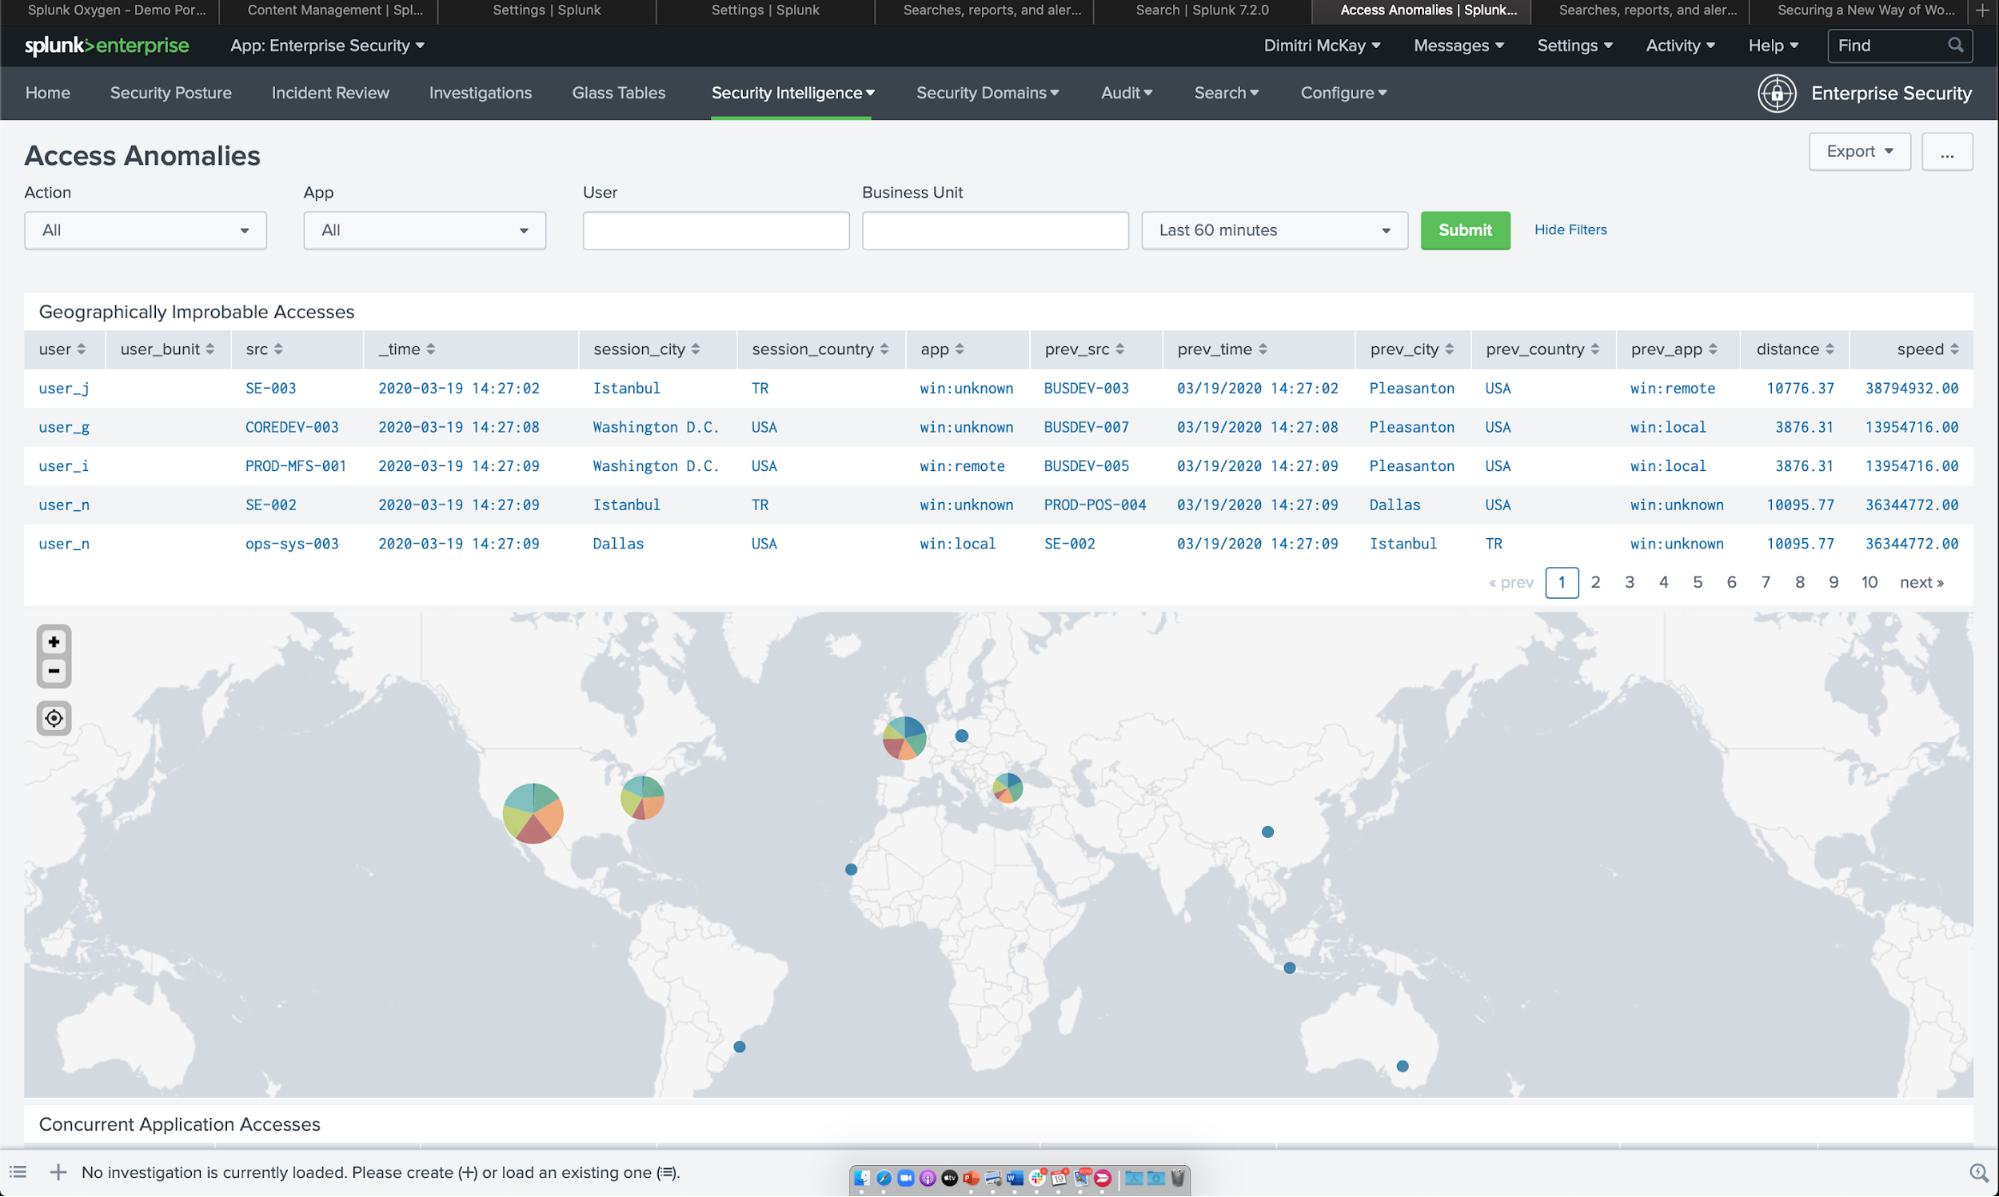Open the Messages dropdown
This screenshot has height=1197, width=1999.
(x=1458, y=46)
